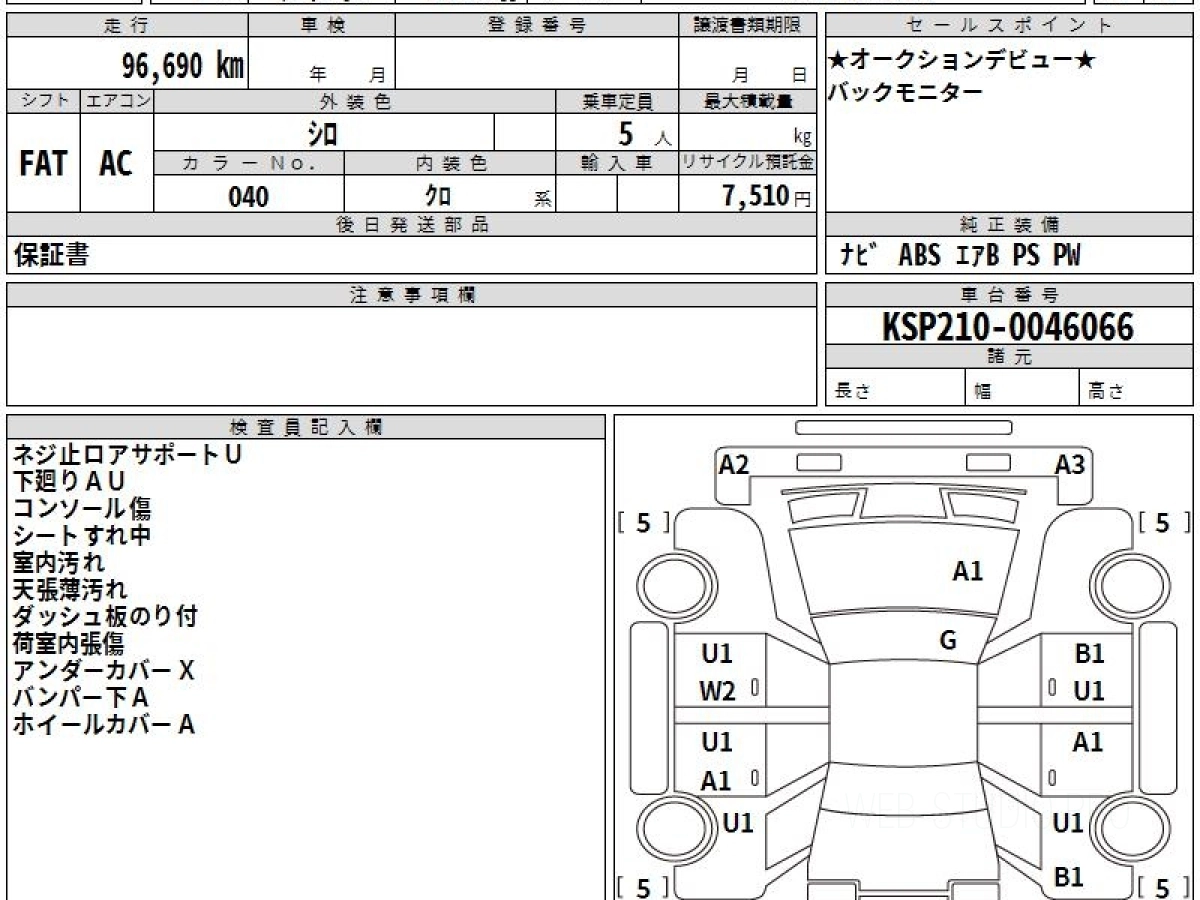Click the 車検 header cell
1200x900 pixels.
tap(321, 26)
